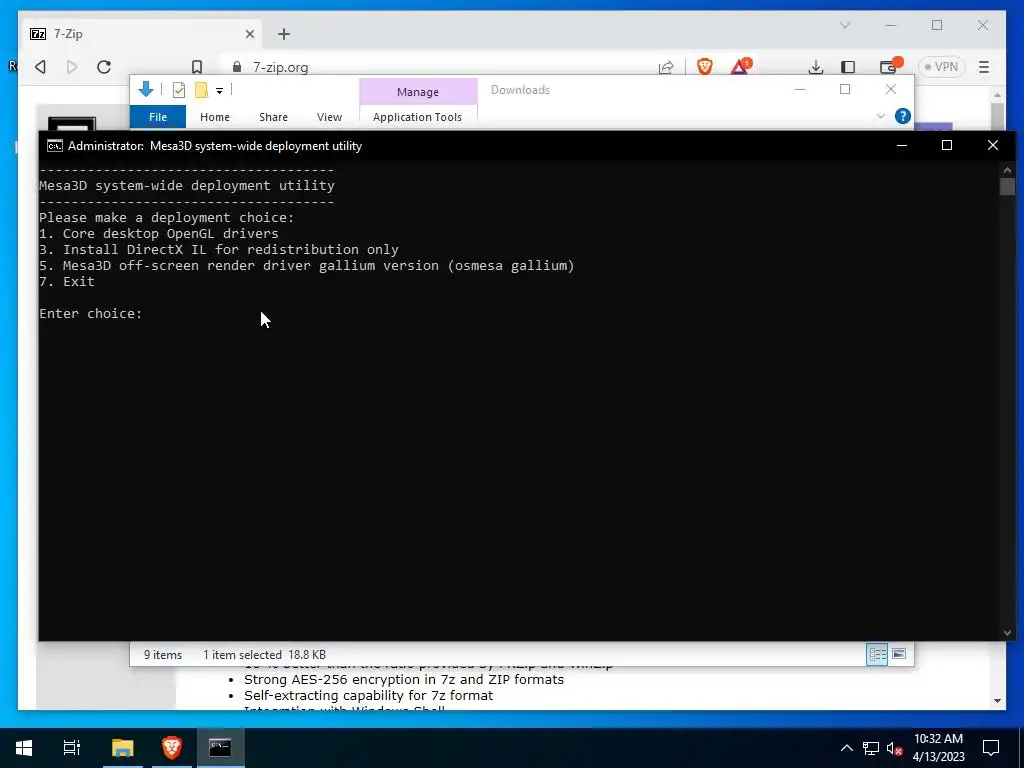Switch to Explorer's Home ribbon tab

[215, 117]
